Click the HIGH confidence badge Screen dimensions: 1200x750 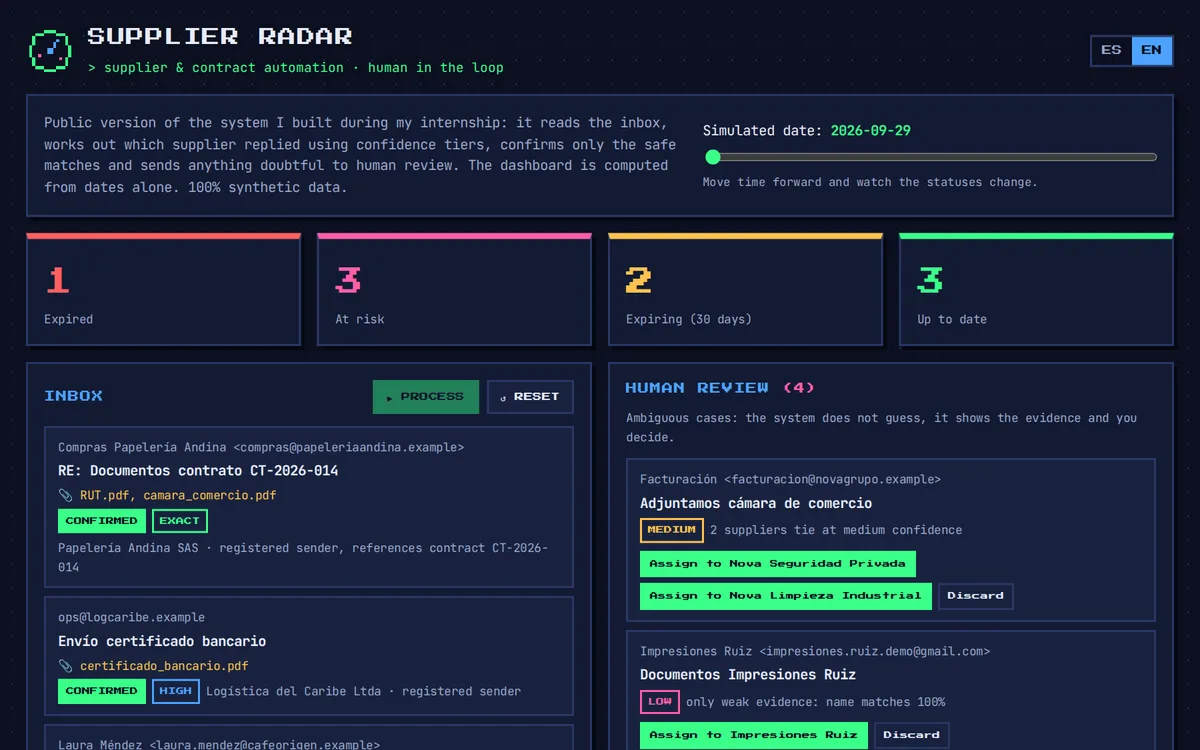point(176,691)
